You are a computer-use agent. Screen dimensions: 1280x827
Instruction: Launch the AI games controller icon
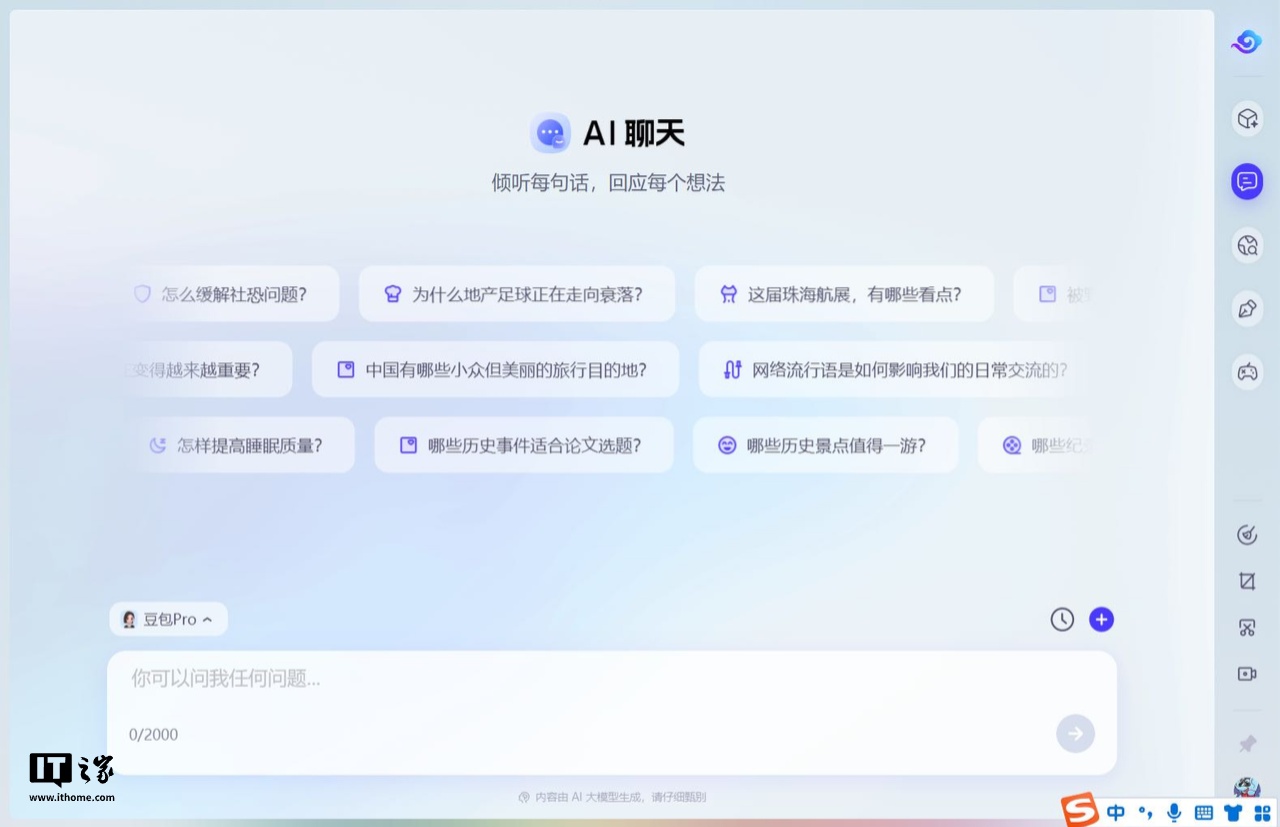click(x=1247, y=371)
